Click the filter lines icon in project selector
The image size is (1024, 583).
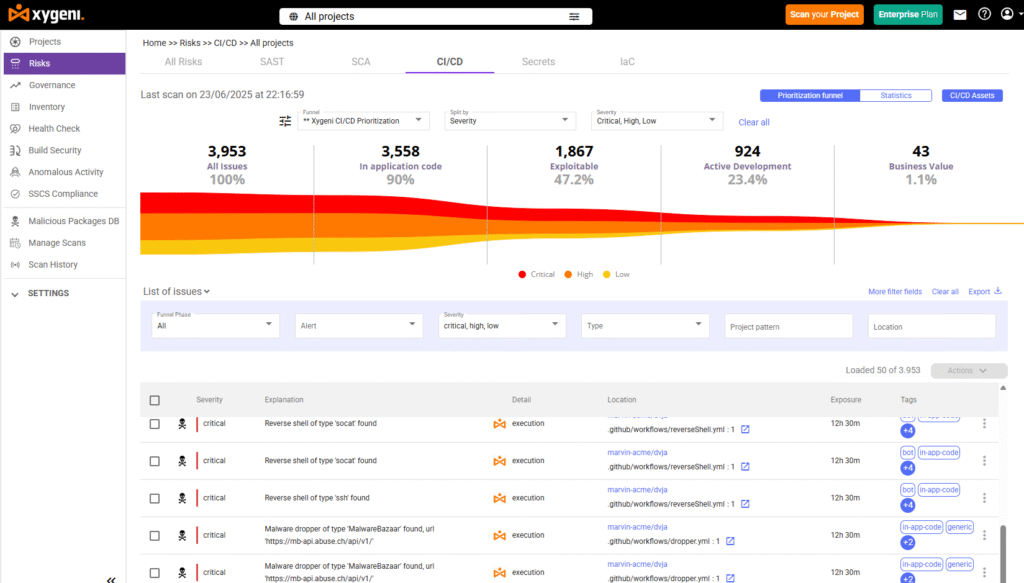[x=574, y=16]
